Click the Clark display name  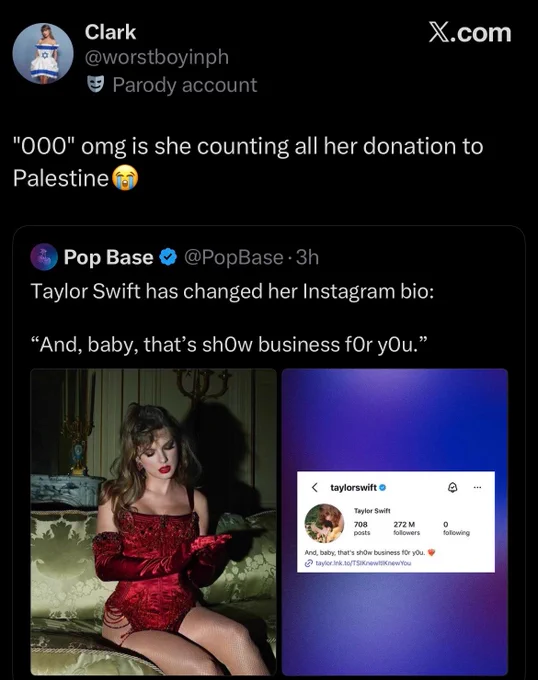111,32
